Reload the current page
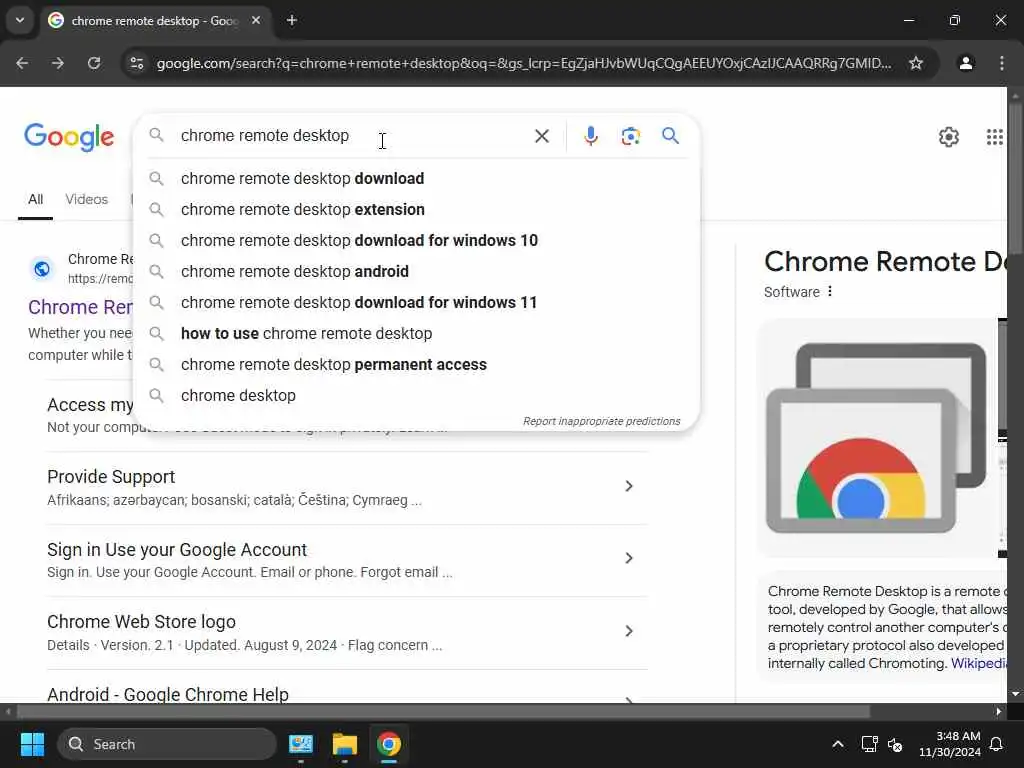Screen dimensions: 1024x768 pos(94,63)
